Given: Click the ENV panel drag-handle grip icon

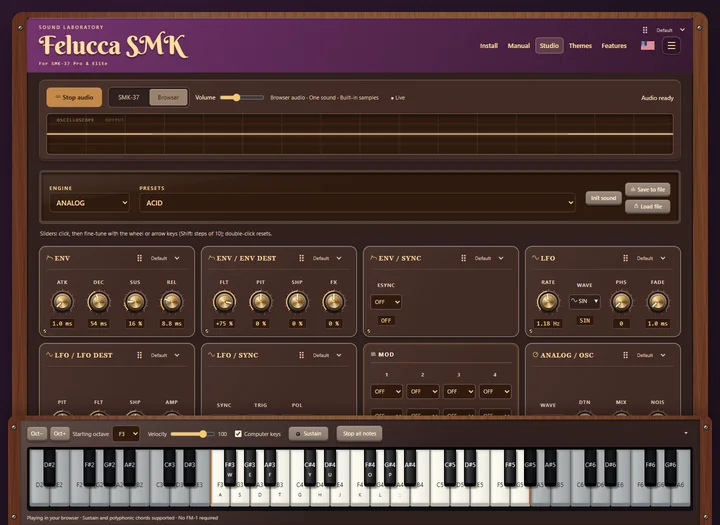Looking at the screenshot, I should pyautogui.click(x=140, y=258).
